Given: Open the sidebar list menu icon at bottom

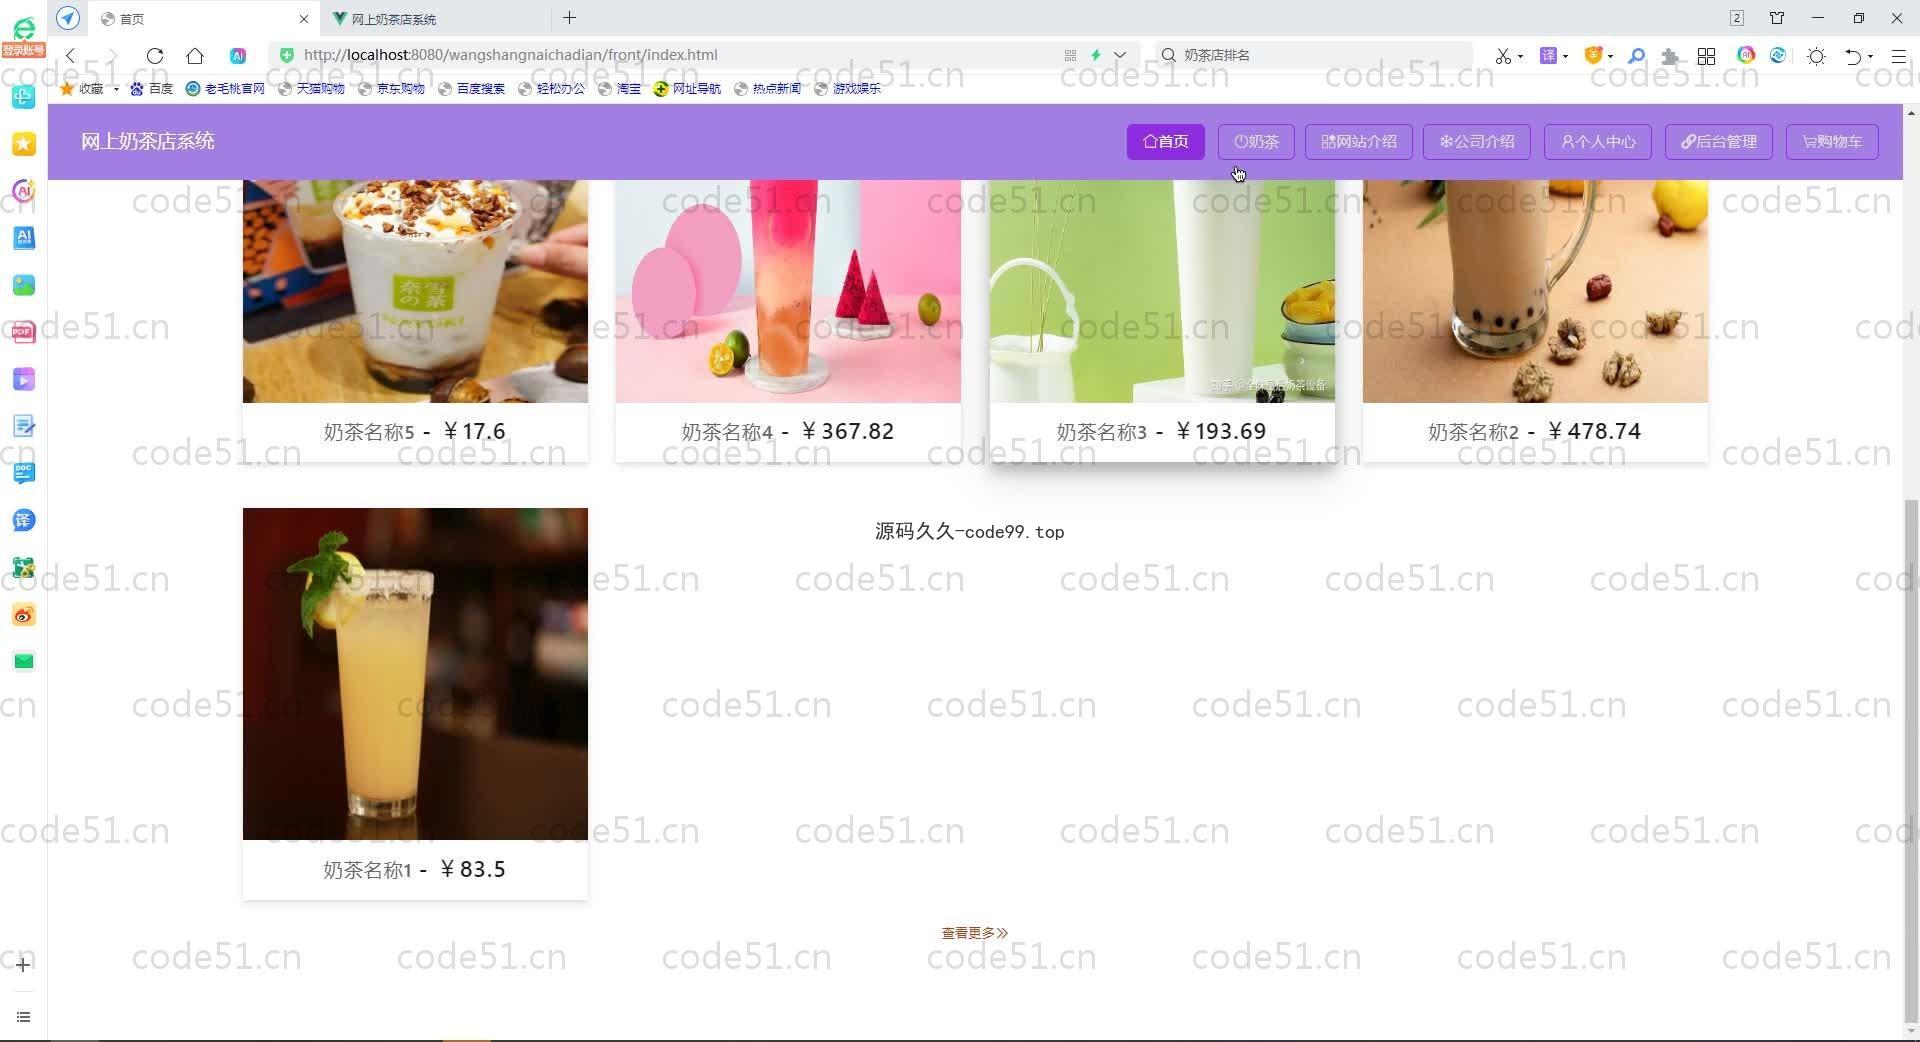Looking at the screenshot, I should pos(23,1017).
